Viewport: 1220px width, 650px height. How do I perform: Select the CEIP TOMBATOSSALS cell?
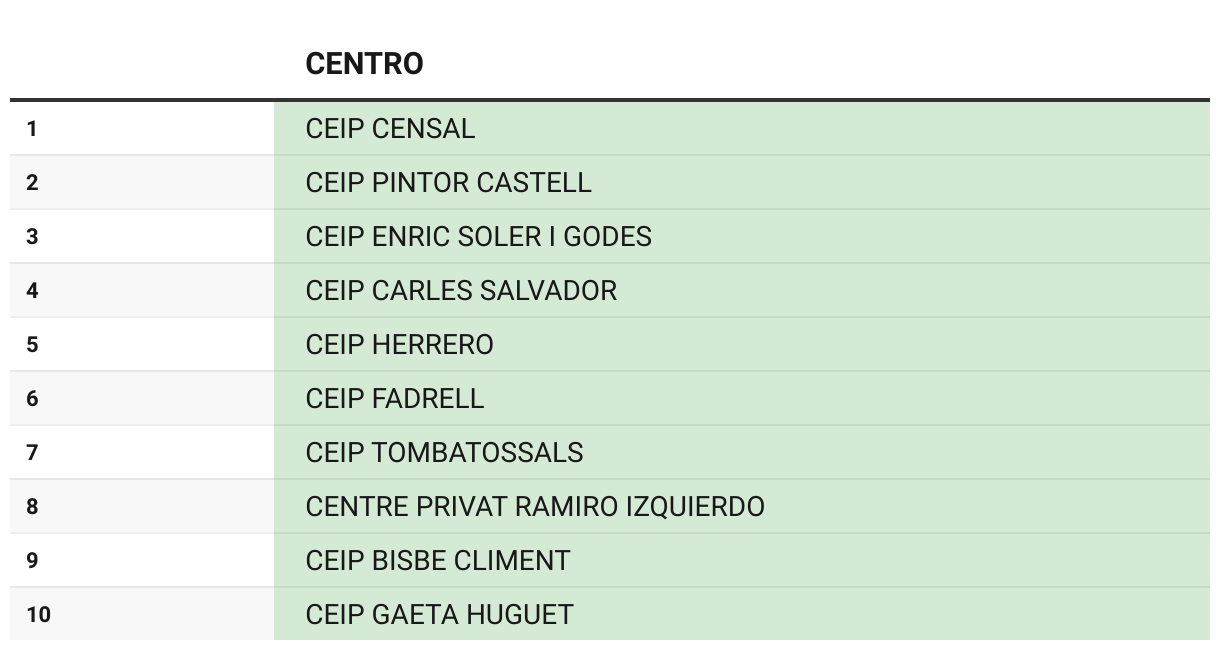[x=742, y=453]
